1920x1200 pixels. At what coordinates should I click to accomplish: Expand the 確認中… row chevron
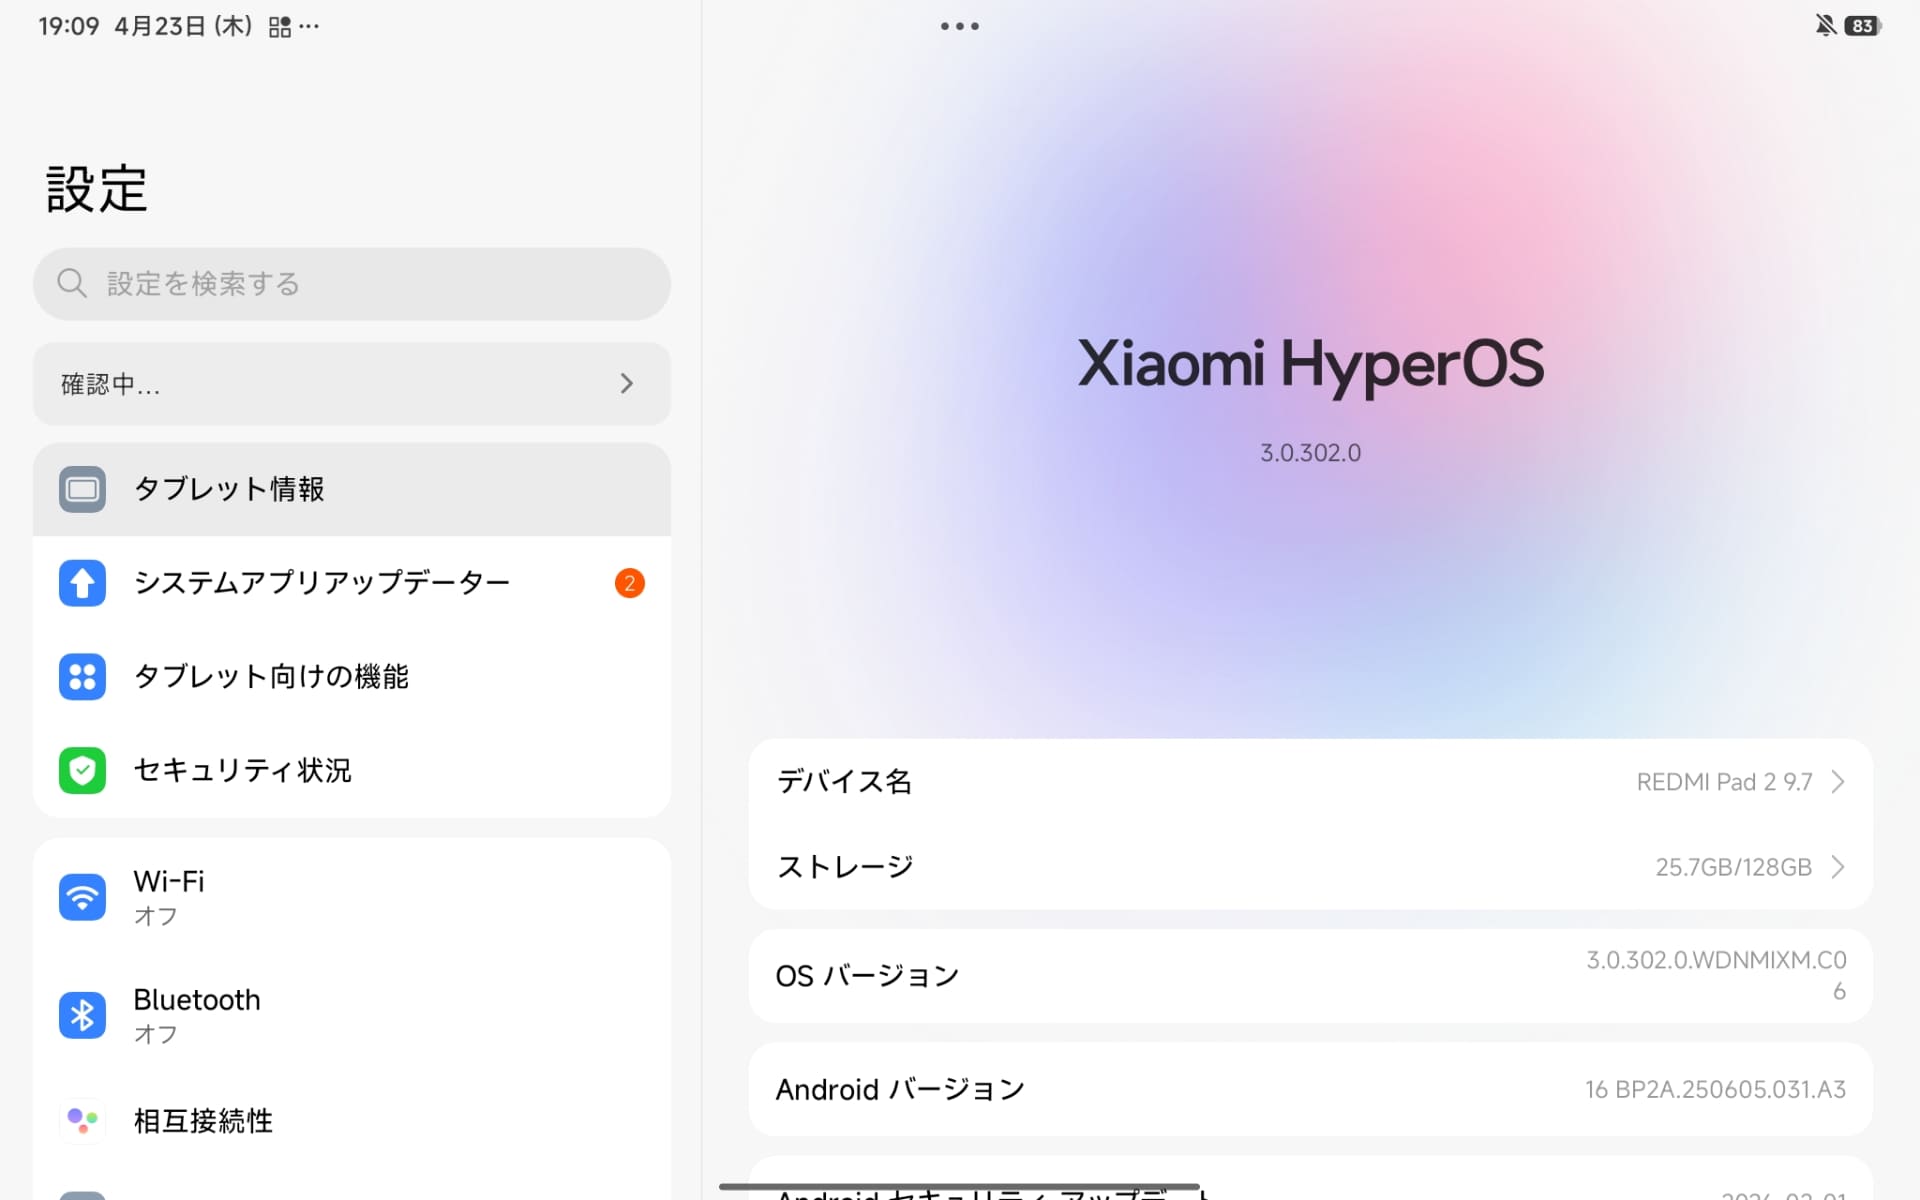(627, 384)
